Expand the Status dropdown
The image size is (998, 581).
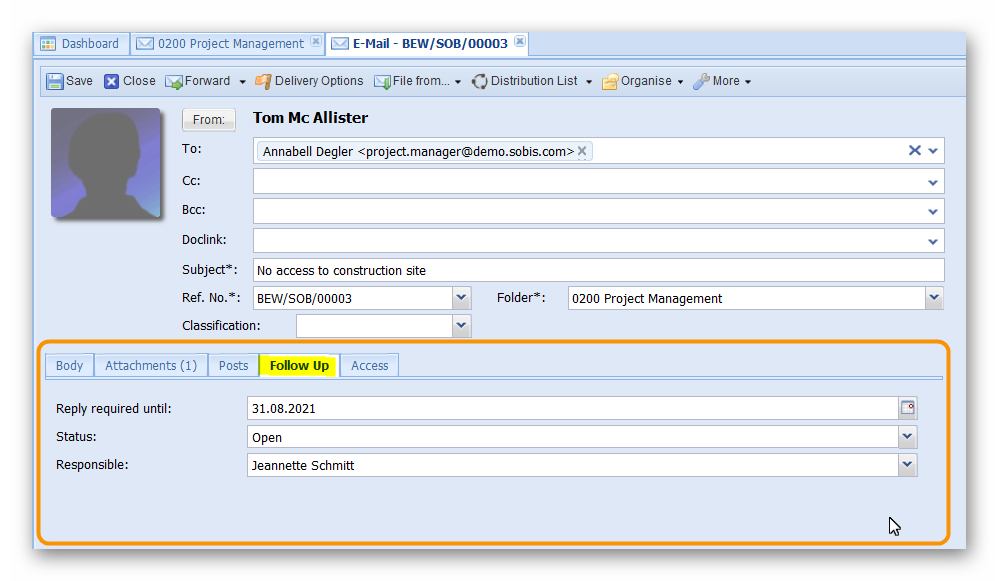[907, 437]
